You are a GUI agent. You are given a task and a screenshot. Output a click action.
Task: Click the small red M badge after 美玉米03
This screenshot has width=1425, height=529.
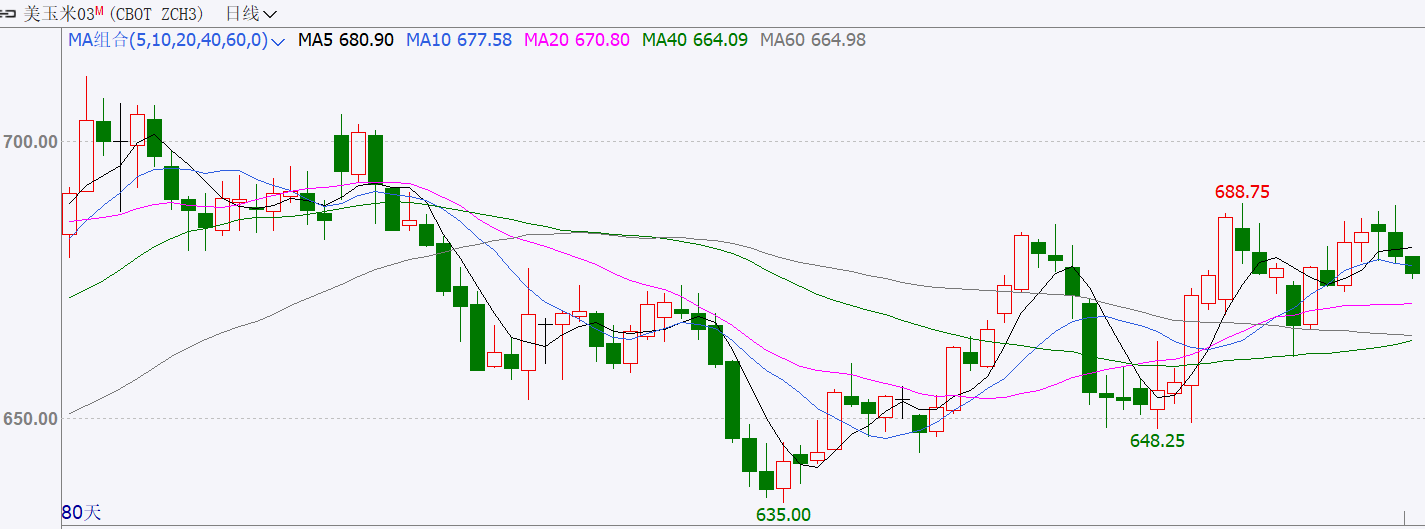click(x=99, y=10)
